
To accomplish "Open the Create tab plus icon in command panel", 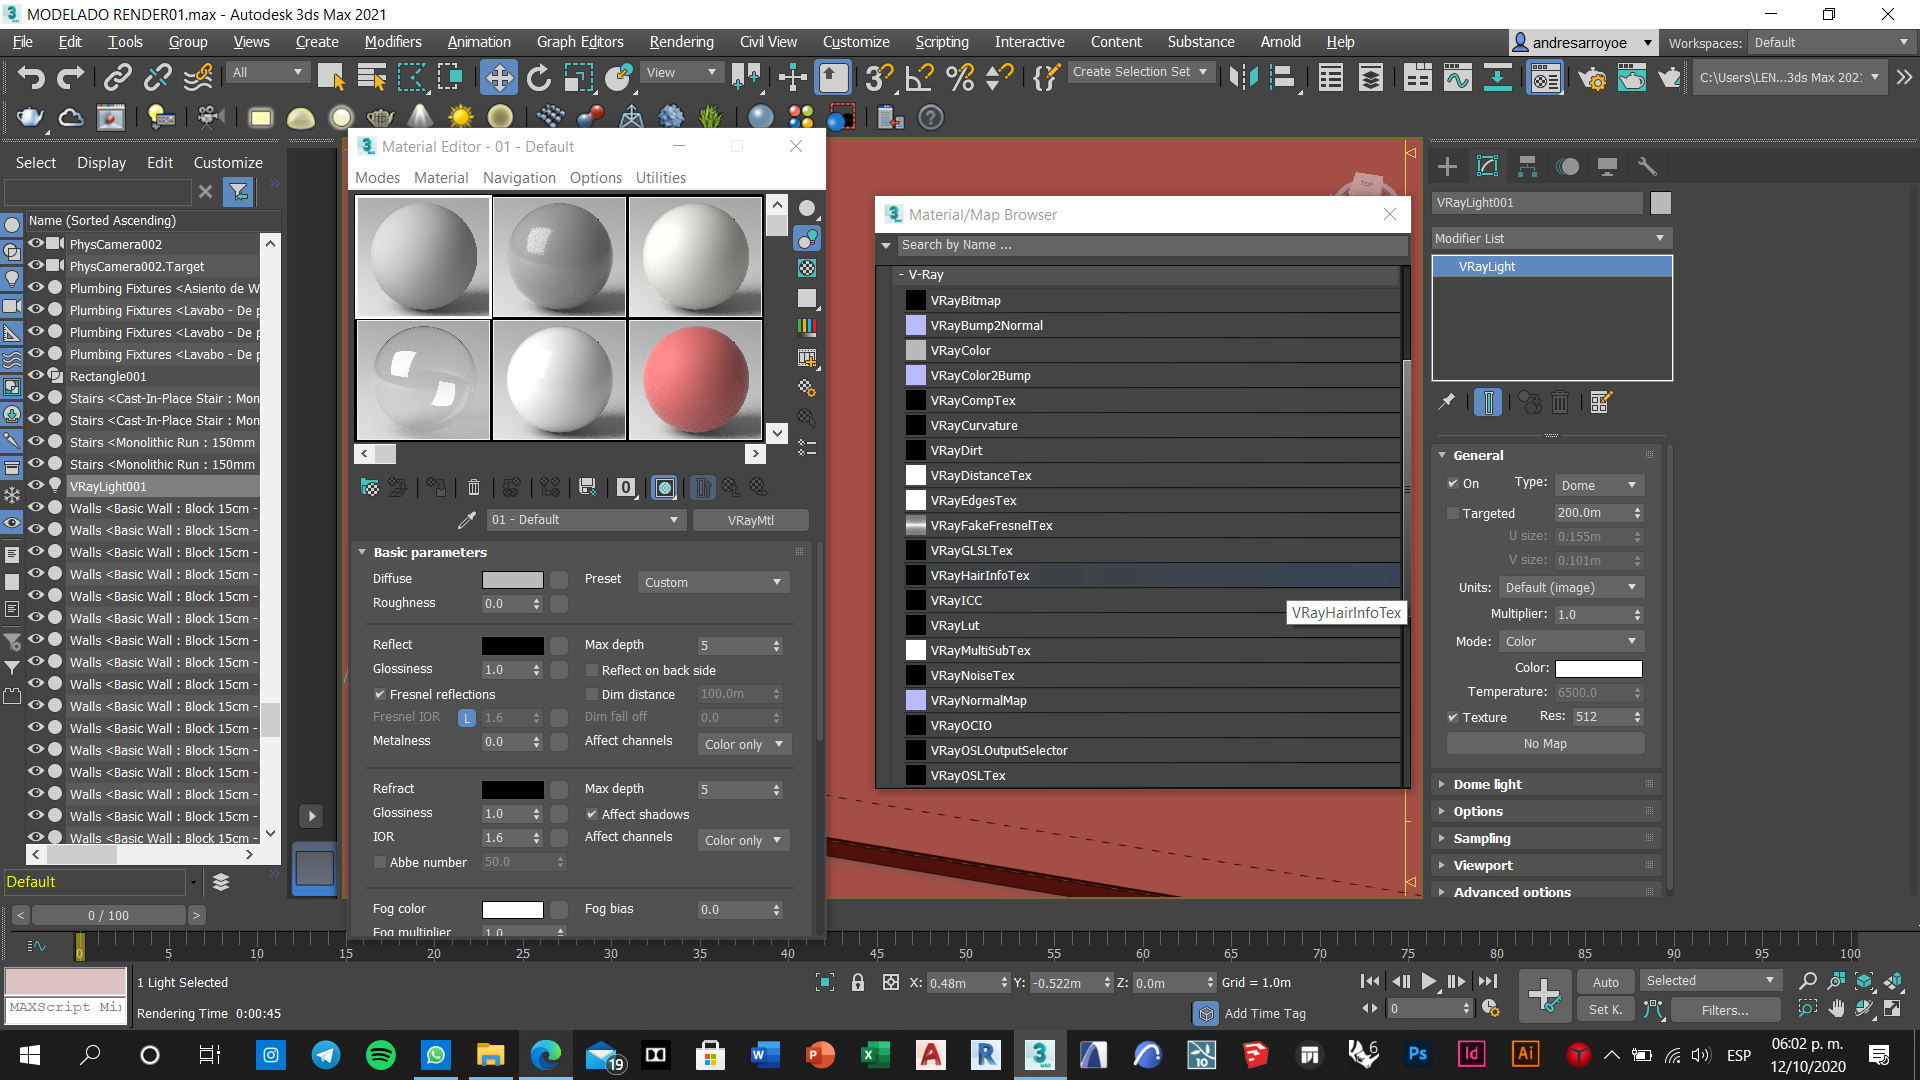I will tap(1447, 167).
